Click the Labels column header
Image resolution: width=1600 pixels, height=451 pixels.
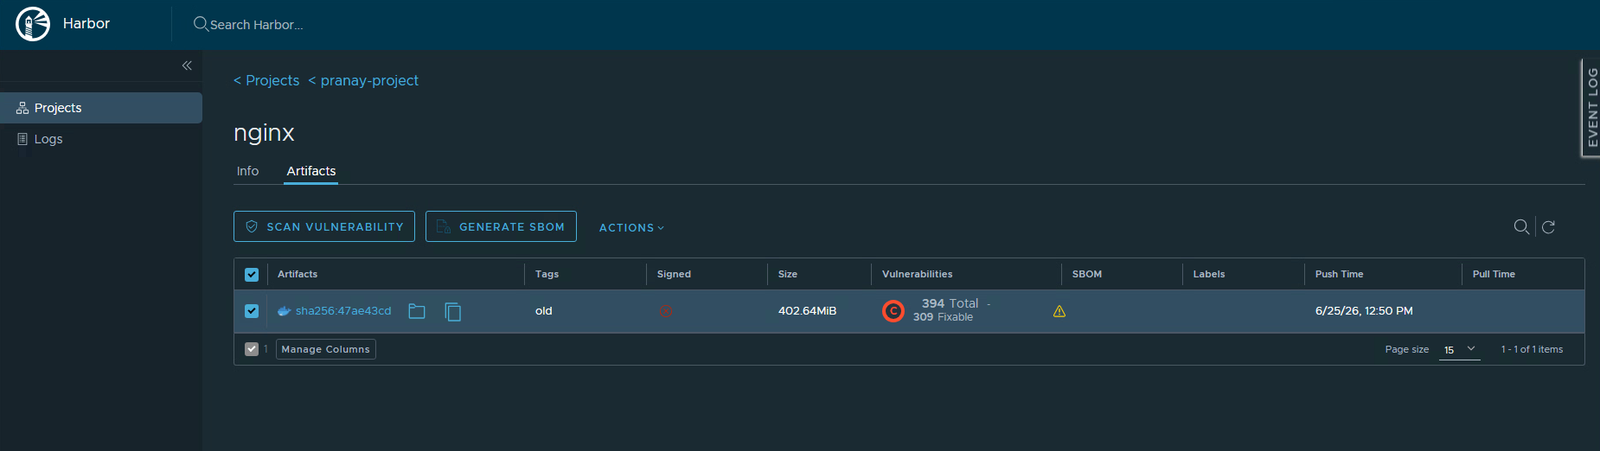click(x=1209, y=274)
